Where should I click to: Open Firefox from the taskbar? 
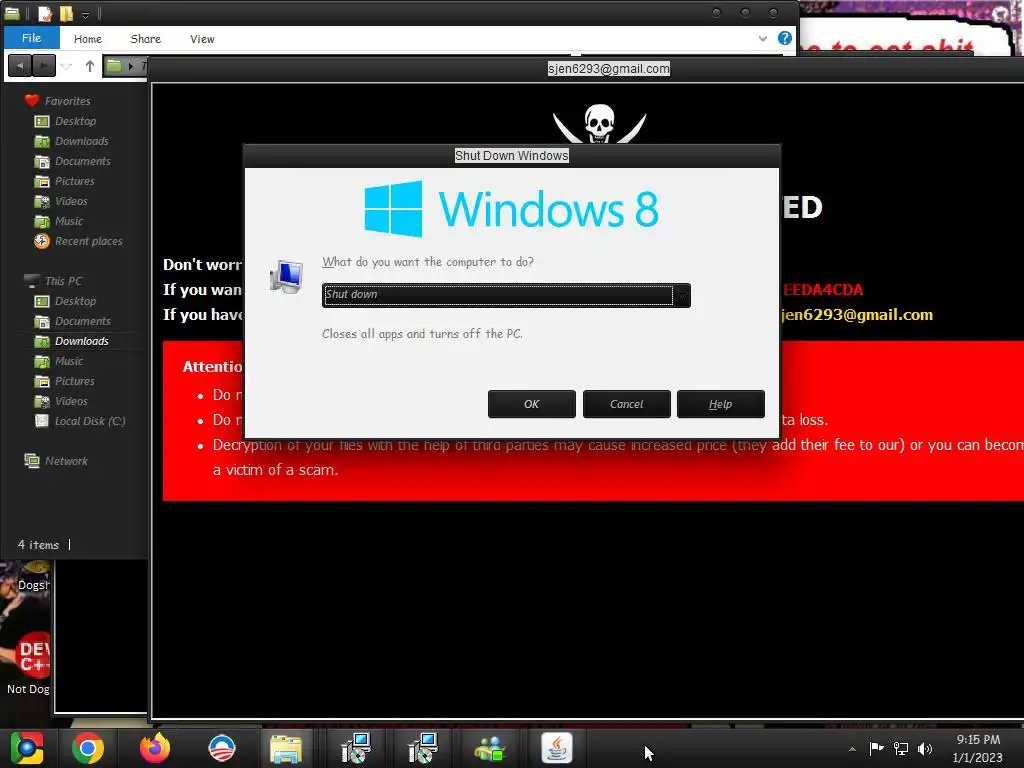155,748
